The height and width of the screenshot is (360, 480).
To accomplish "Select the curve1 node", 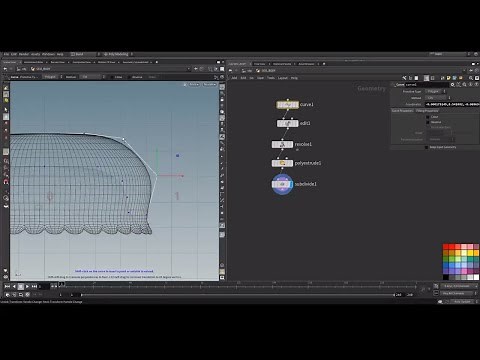I will 288,105.
